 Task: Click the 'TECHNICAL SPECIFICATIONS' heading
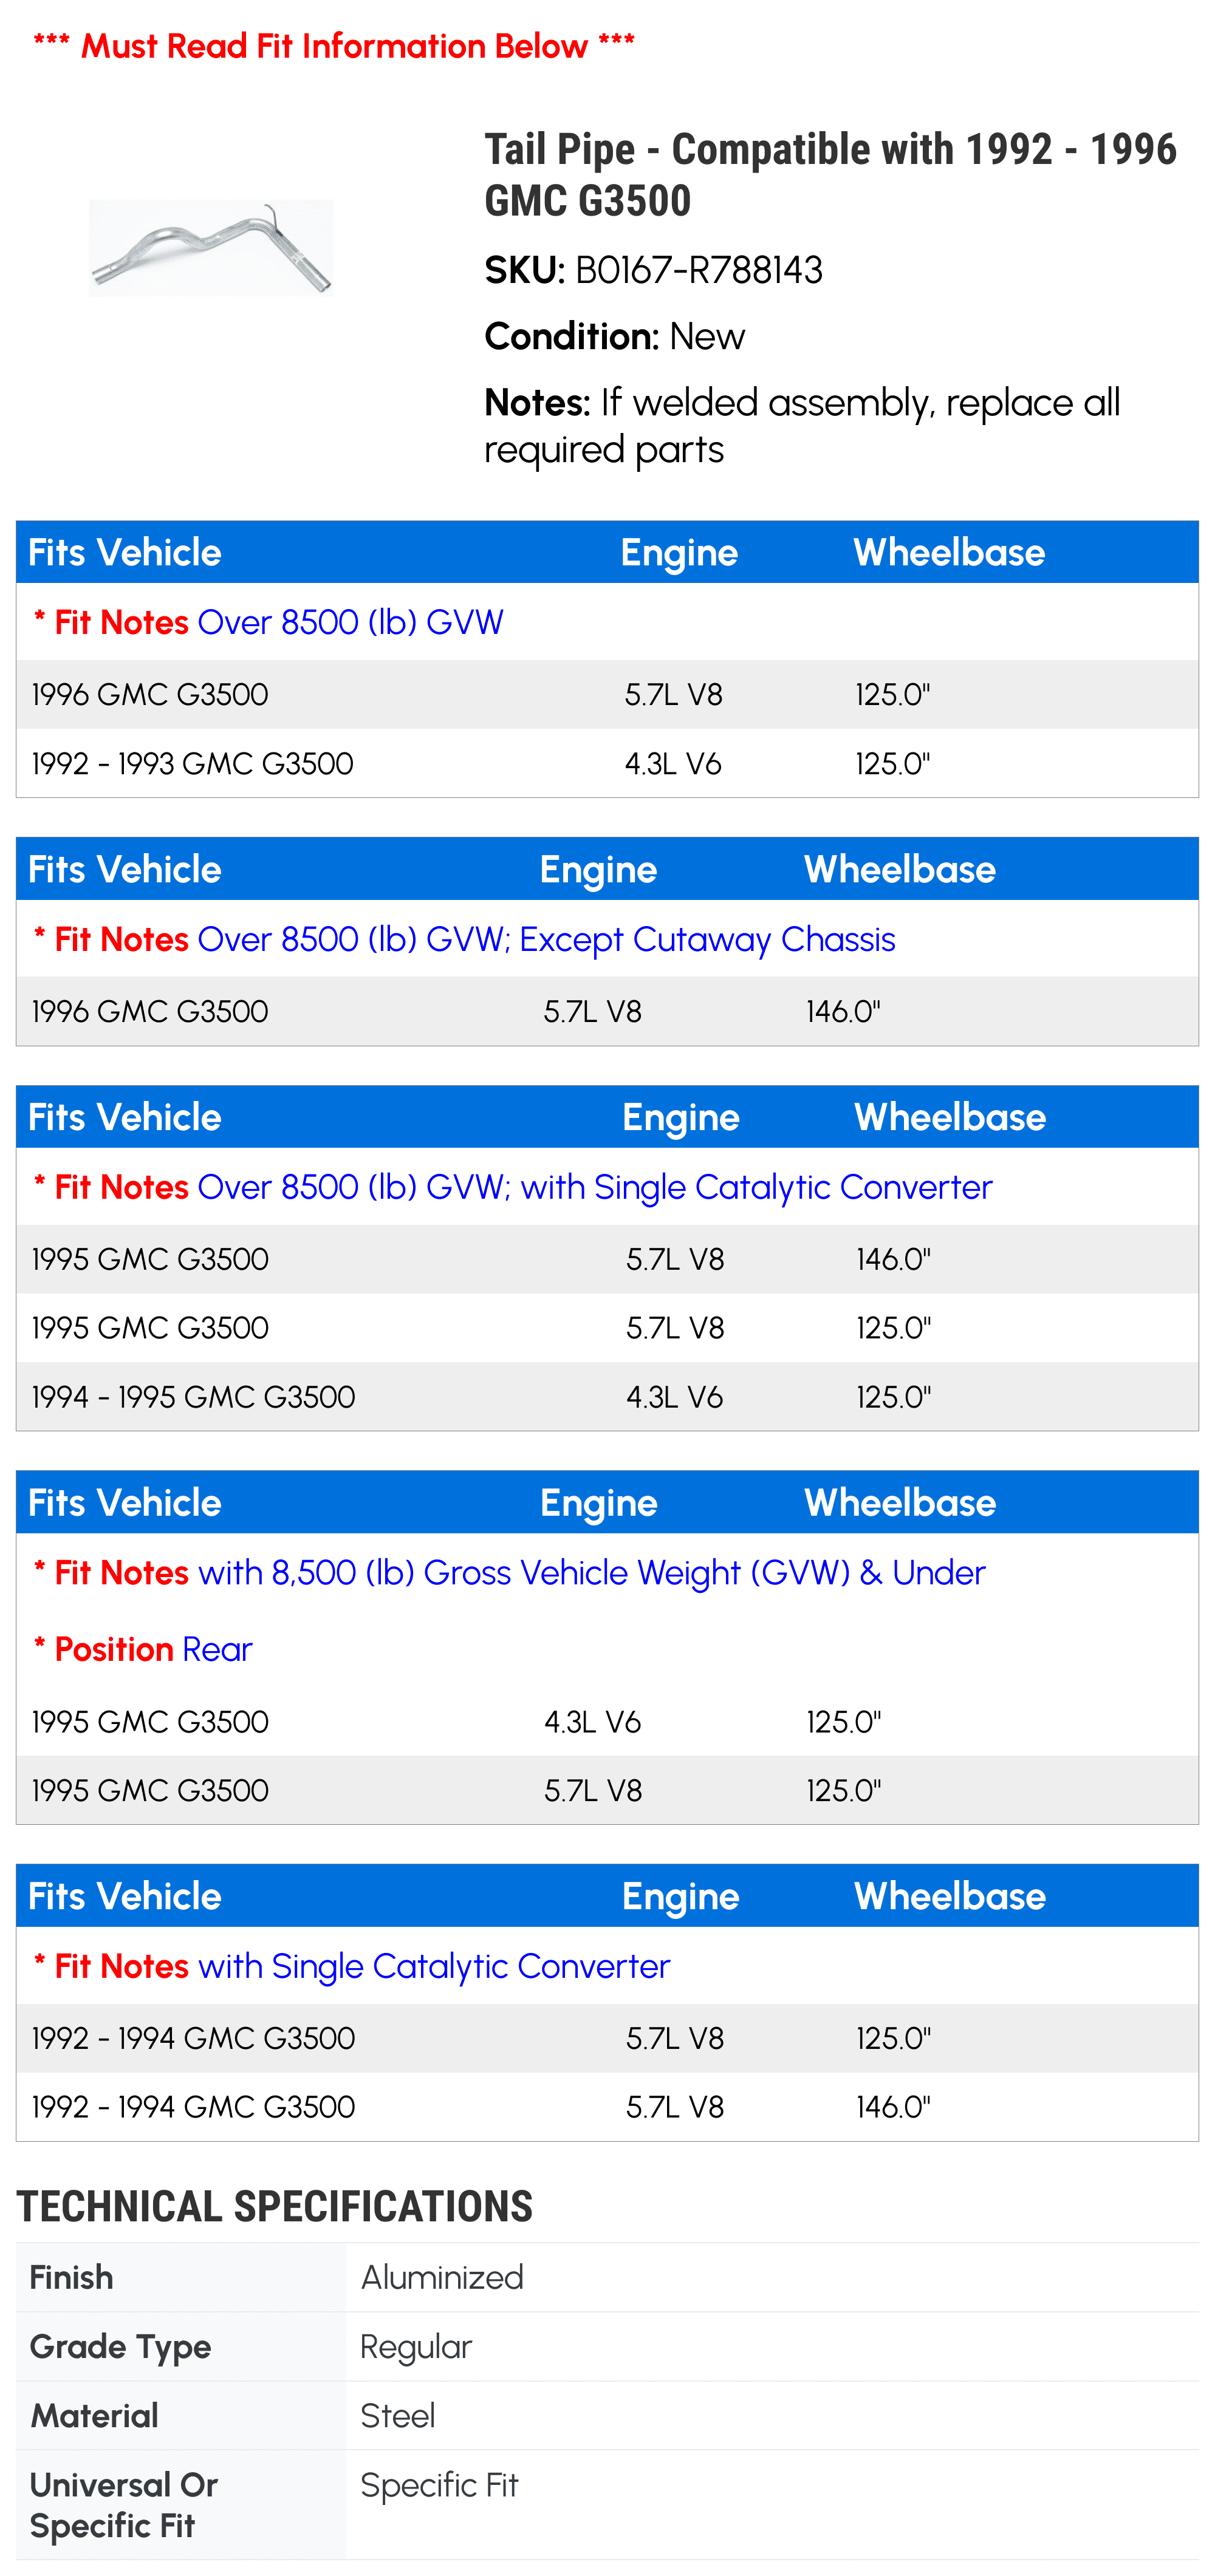(275, 2206)
